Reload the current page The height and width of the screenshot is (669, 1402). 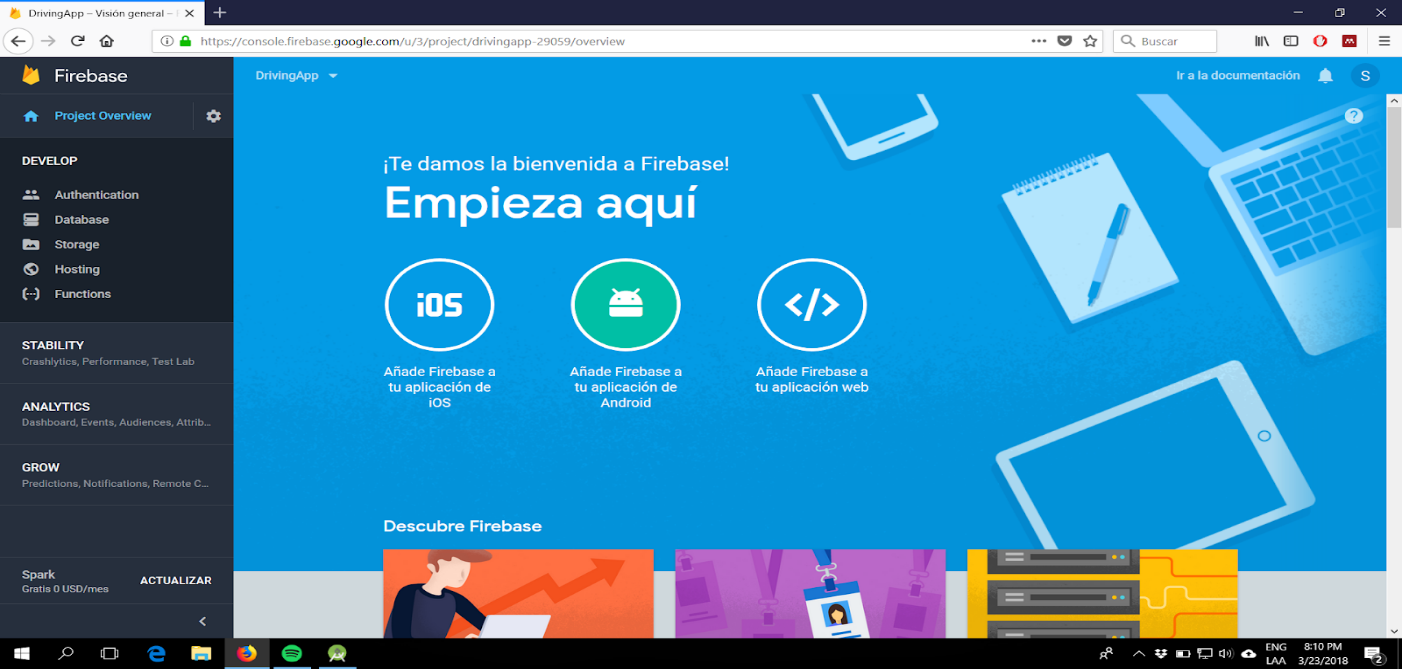pos(77,41)
